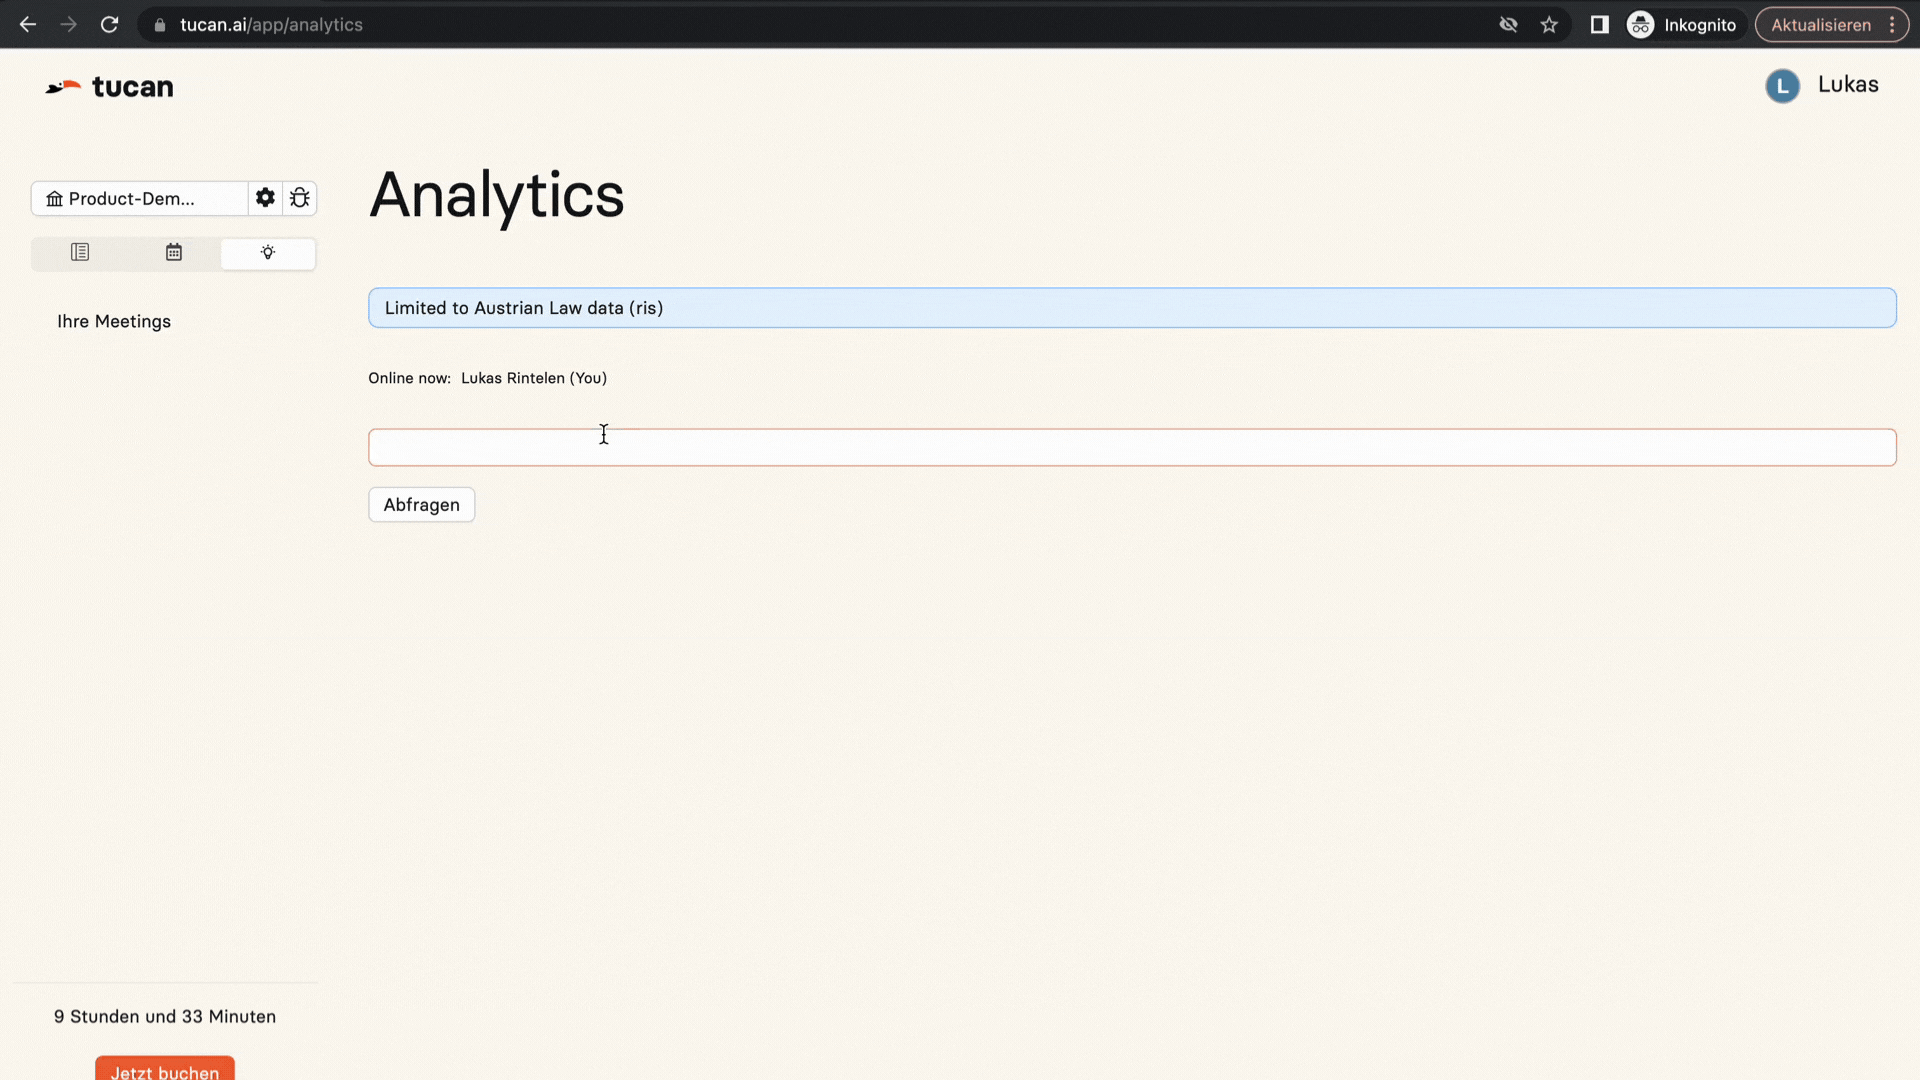Click the crossed-out eye tracking icon
The width and height of the screenshot is (1920, 1080).
[1508, 25]
